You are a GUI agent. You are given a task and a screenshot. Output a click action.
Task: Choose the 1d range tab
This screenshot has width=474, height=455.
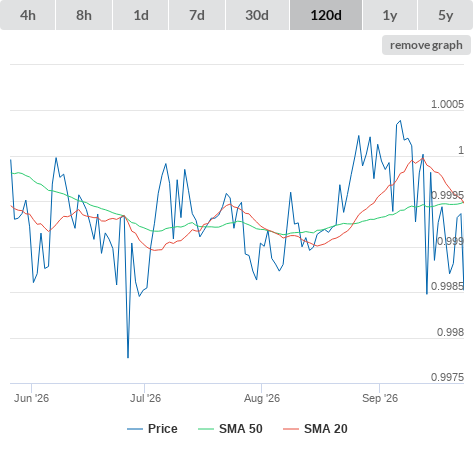pos(141,15)
